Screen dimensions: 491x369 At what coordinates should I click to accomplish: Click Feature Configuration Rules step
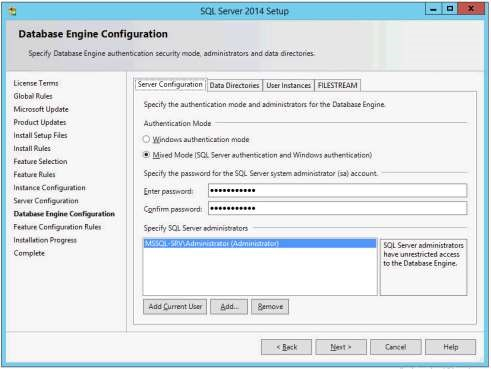[57, 227]
